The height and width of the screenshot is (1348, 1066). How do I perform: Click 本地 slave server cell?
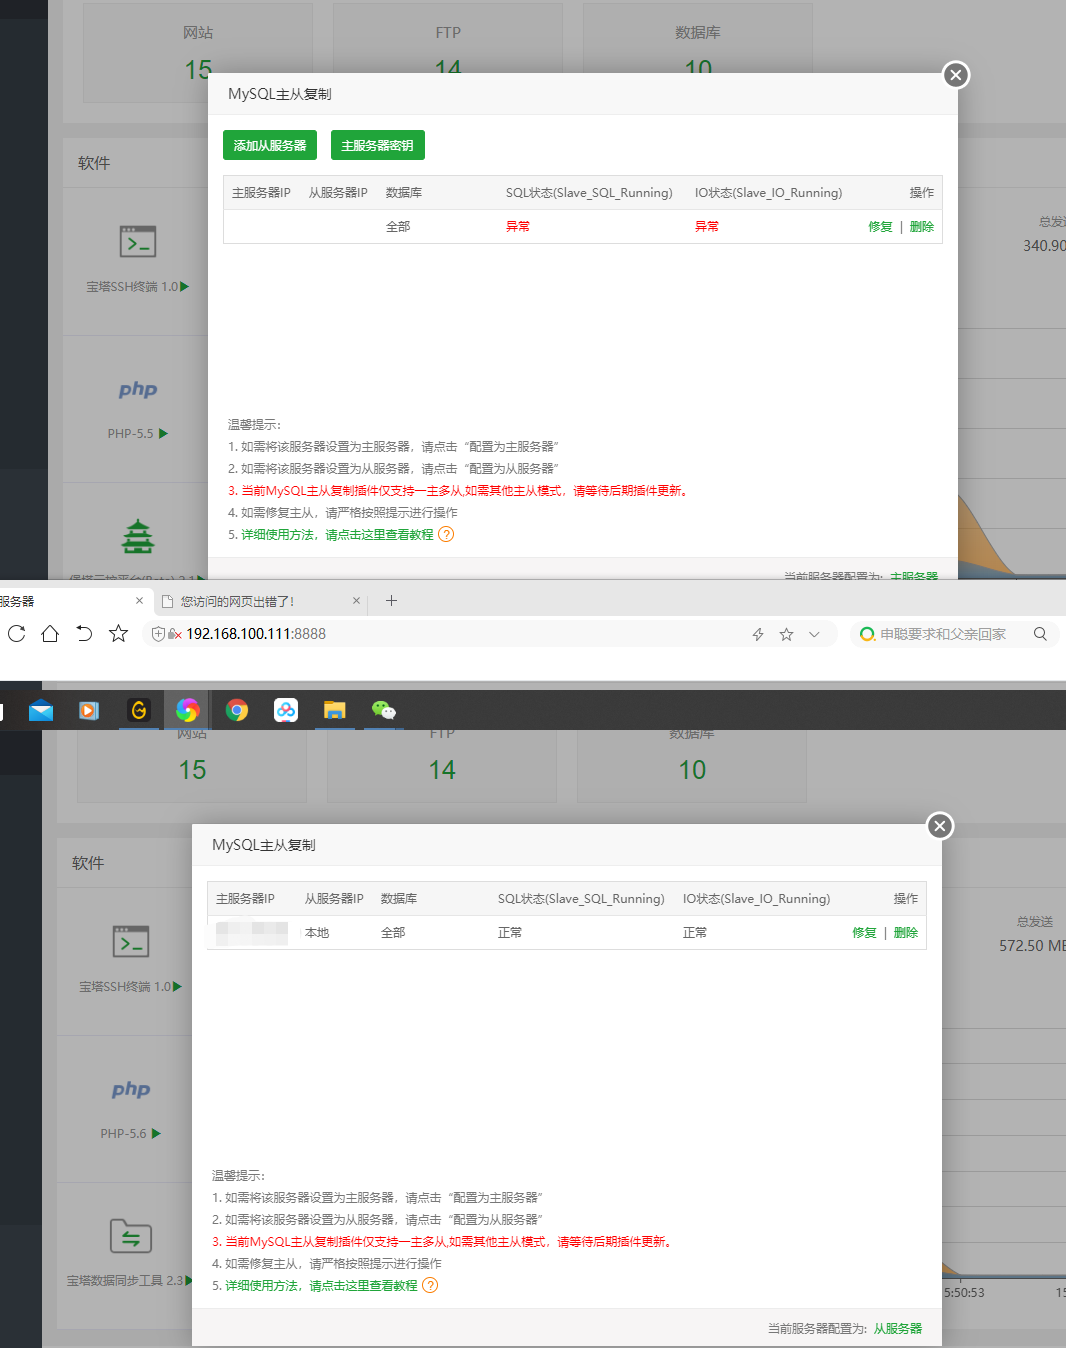317,933
